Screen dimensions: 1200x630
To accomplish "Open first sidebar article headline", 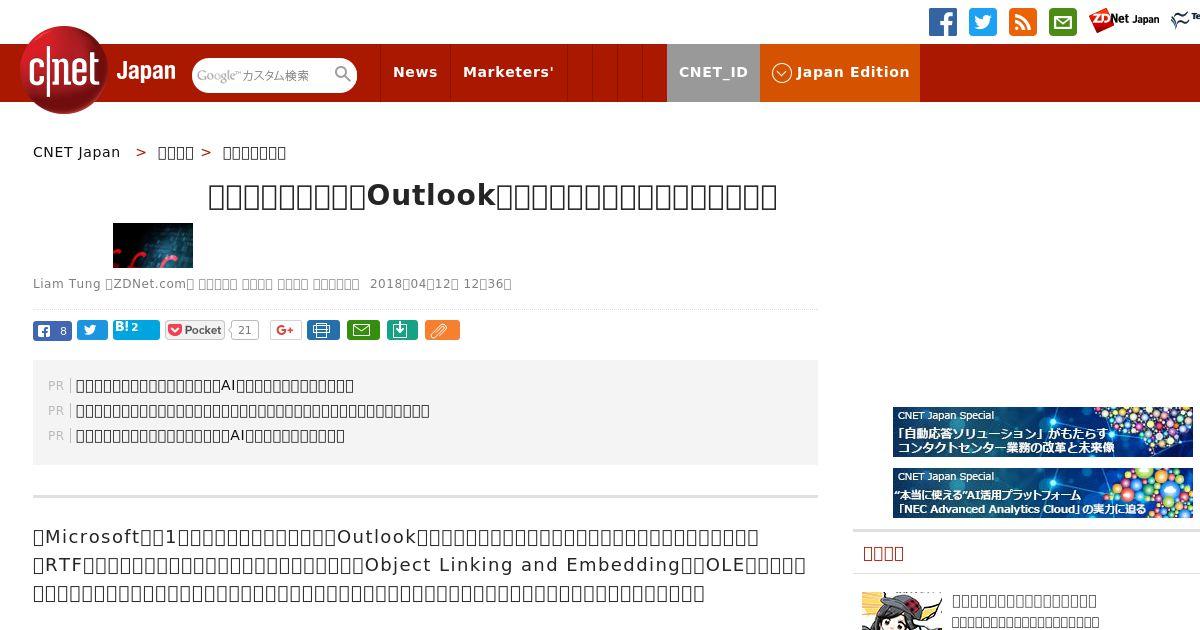I will [x=1024, y=600].
